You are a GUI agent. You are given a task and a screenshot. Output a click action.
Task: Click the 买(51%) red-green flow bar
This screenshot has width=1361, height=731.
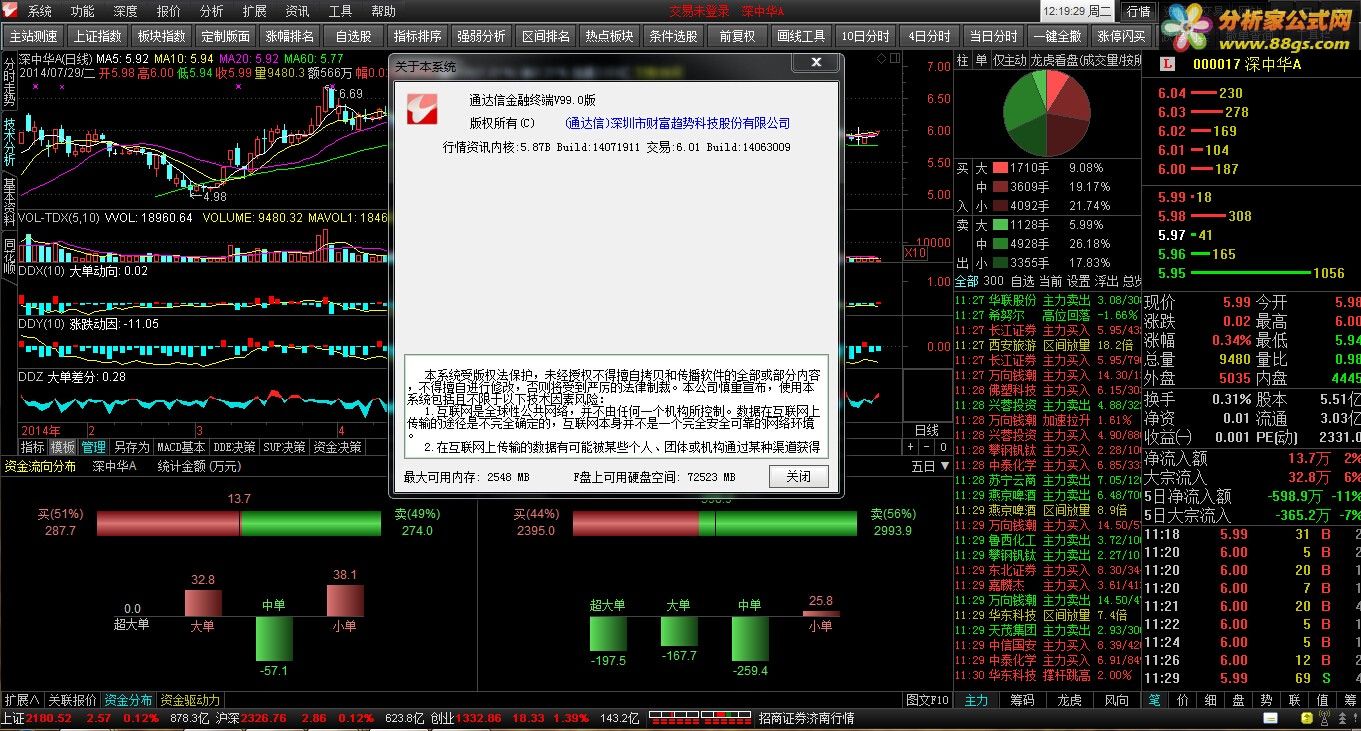pos(239,522)
